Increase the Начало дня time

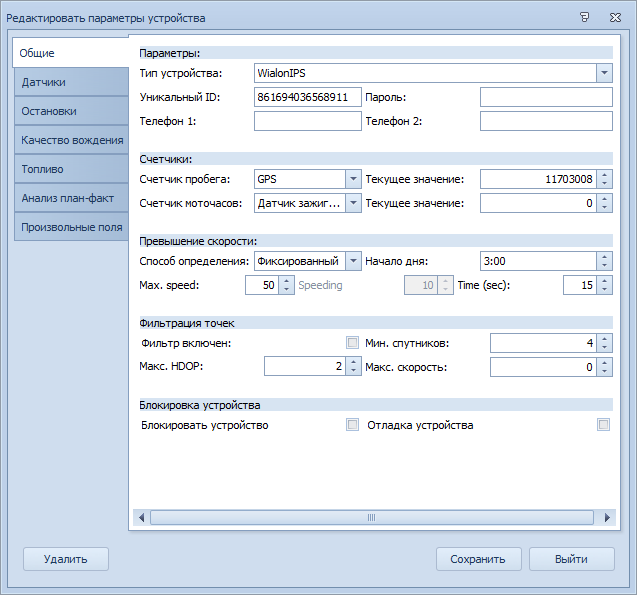[x=604, y=257]
